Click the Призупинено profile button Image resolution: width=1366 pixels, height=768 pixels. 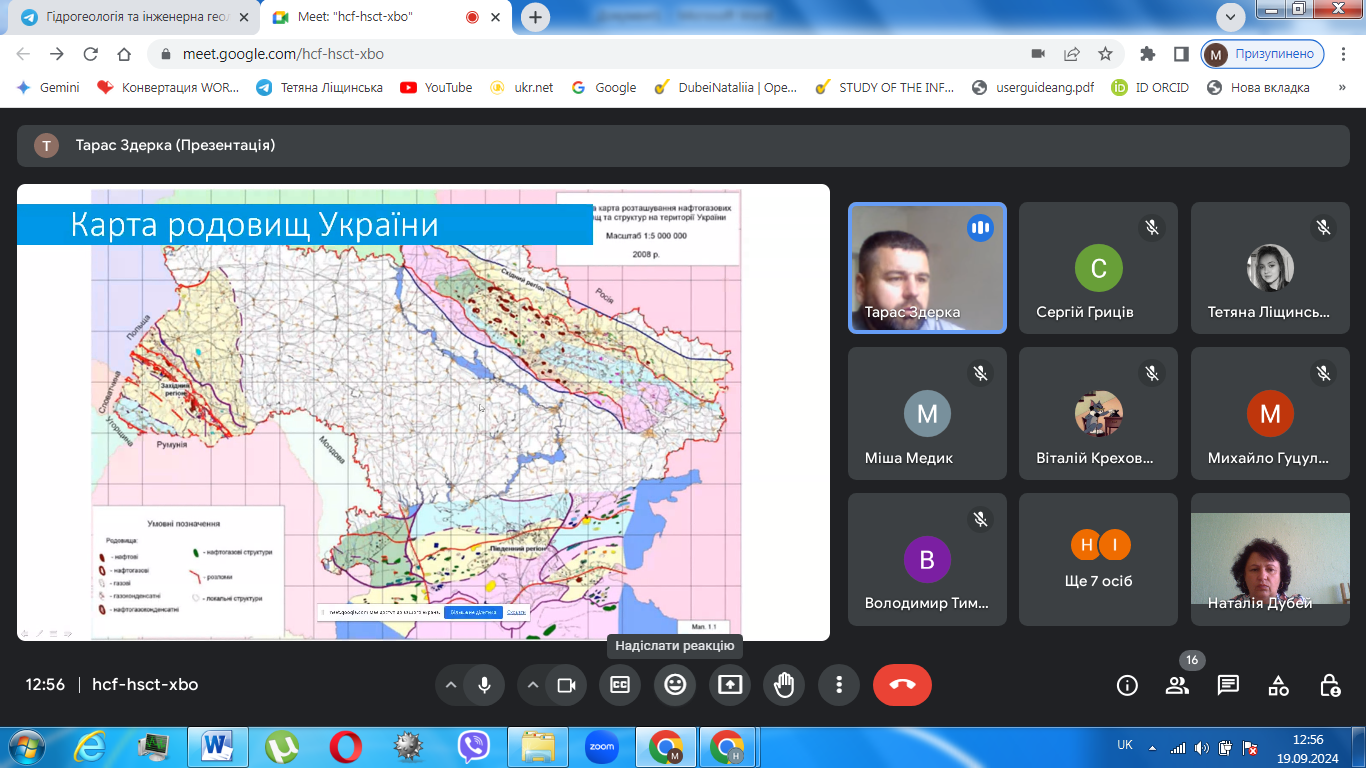(1263, 54)
